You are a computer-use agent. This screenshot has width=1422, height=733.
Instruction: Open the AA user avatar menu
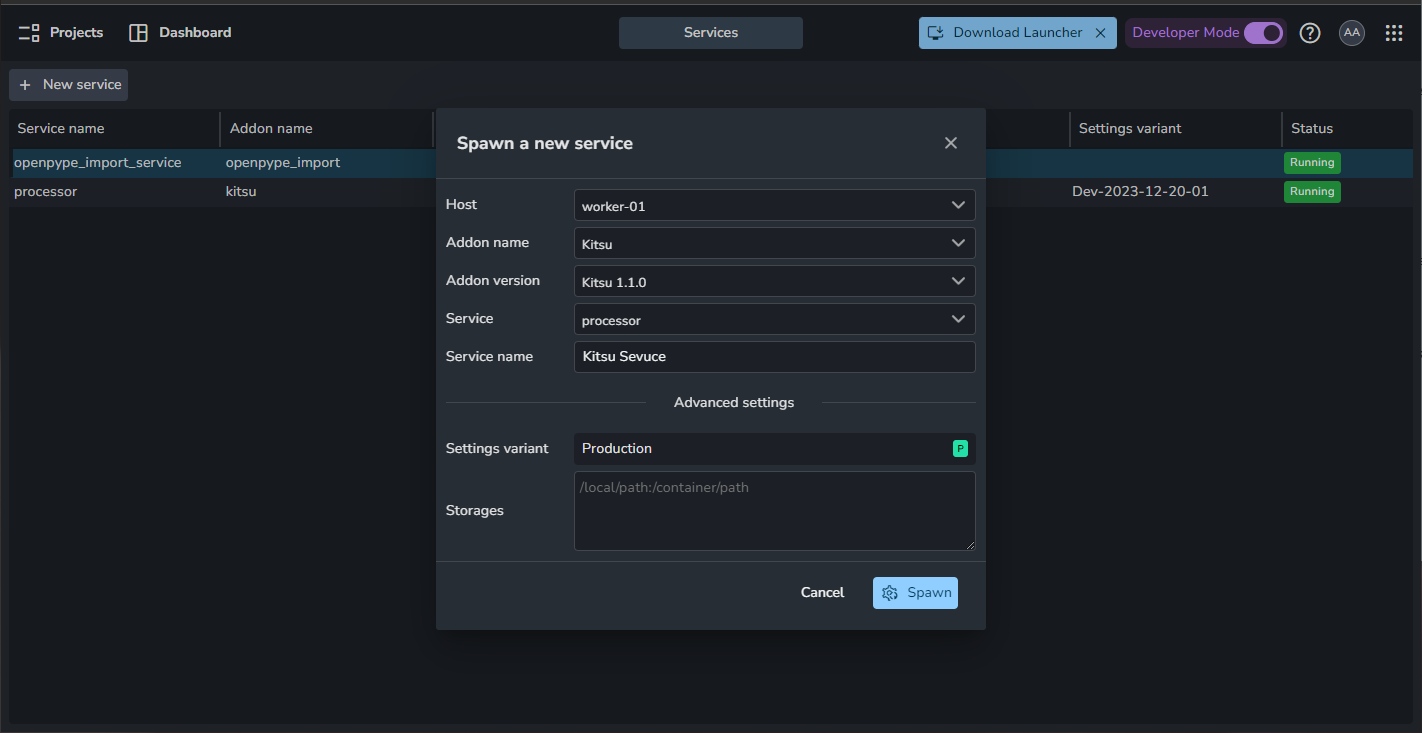pyautogui.click(x=1352, y=33)
